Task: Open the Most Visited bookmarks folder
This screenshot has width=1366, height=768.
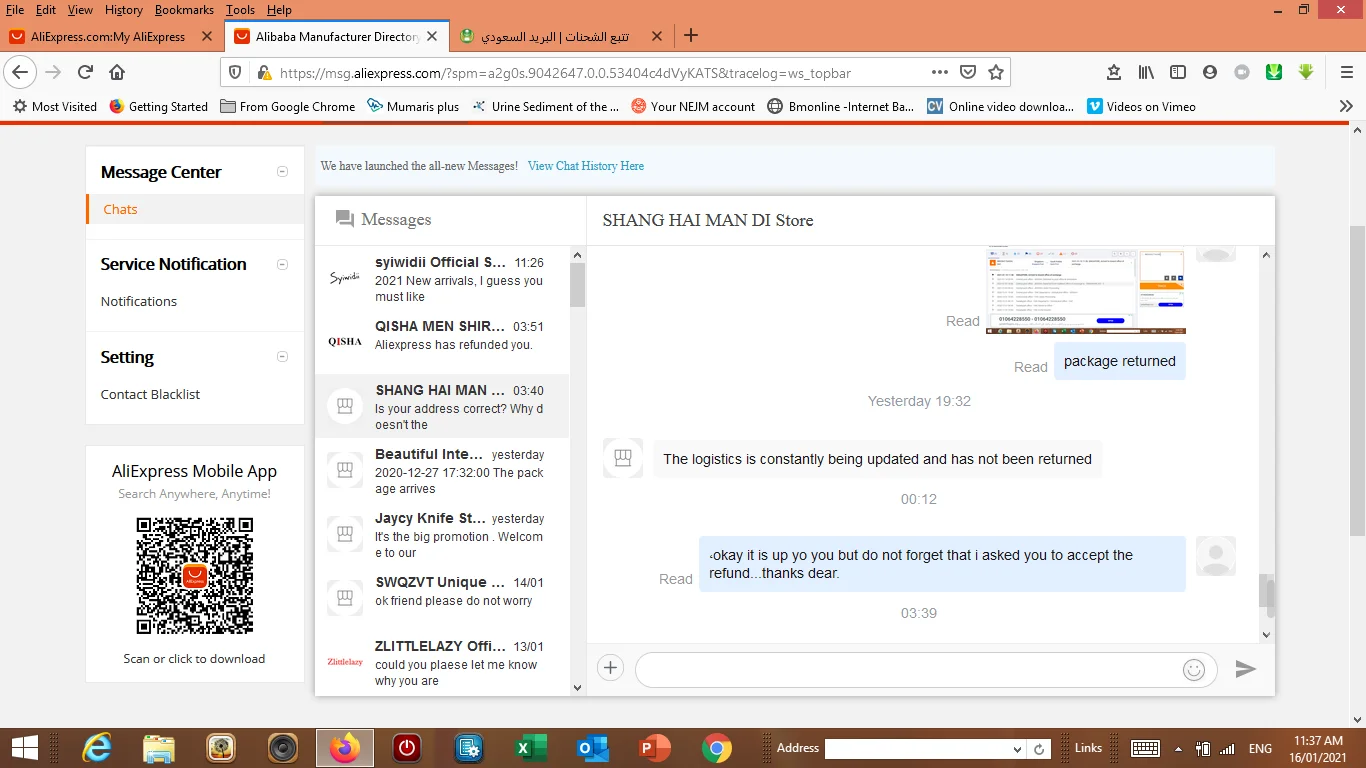Action: click(x=55, y=106)
